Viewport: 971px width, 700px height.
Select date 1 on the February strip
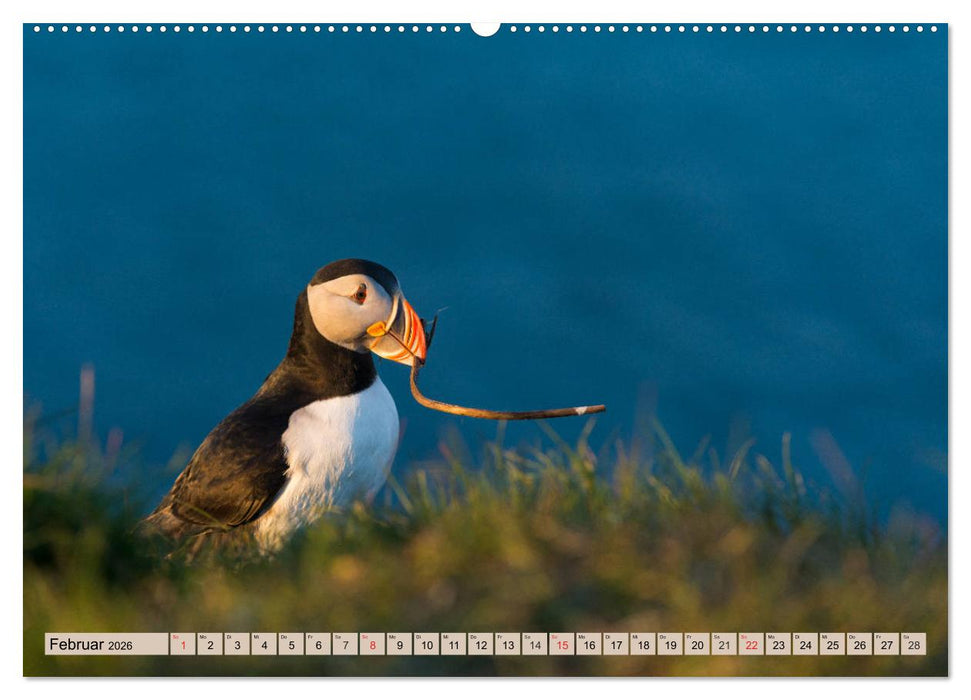(x=182, y=645)
